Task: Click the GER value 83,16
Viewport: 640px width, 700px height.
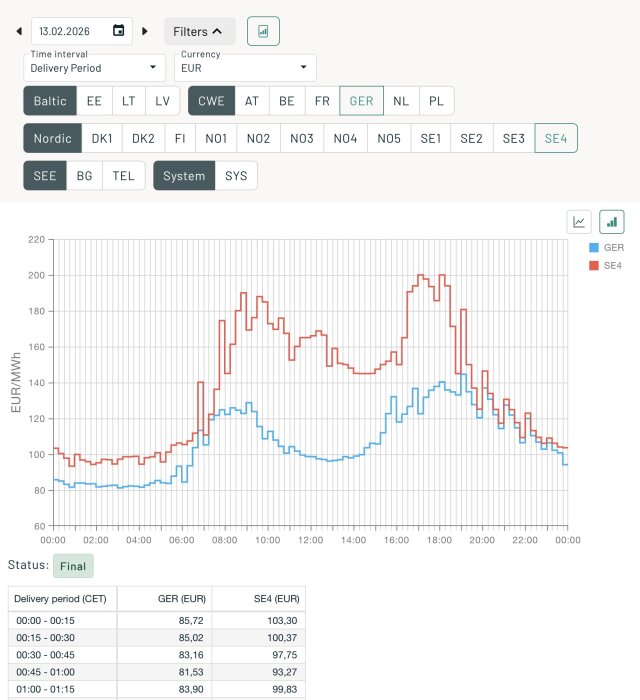Action: point(191,655)
